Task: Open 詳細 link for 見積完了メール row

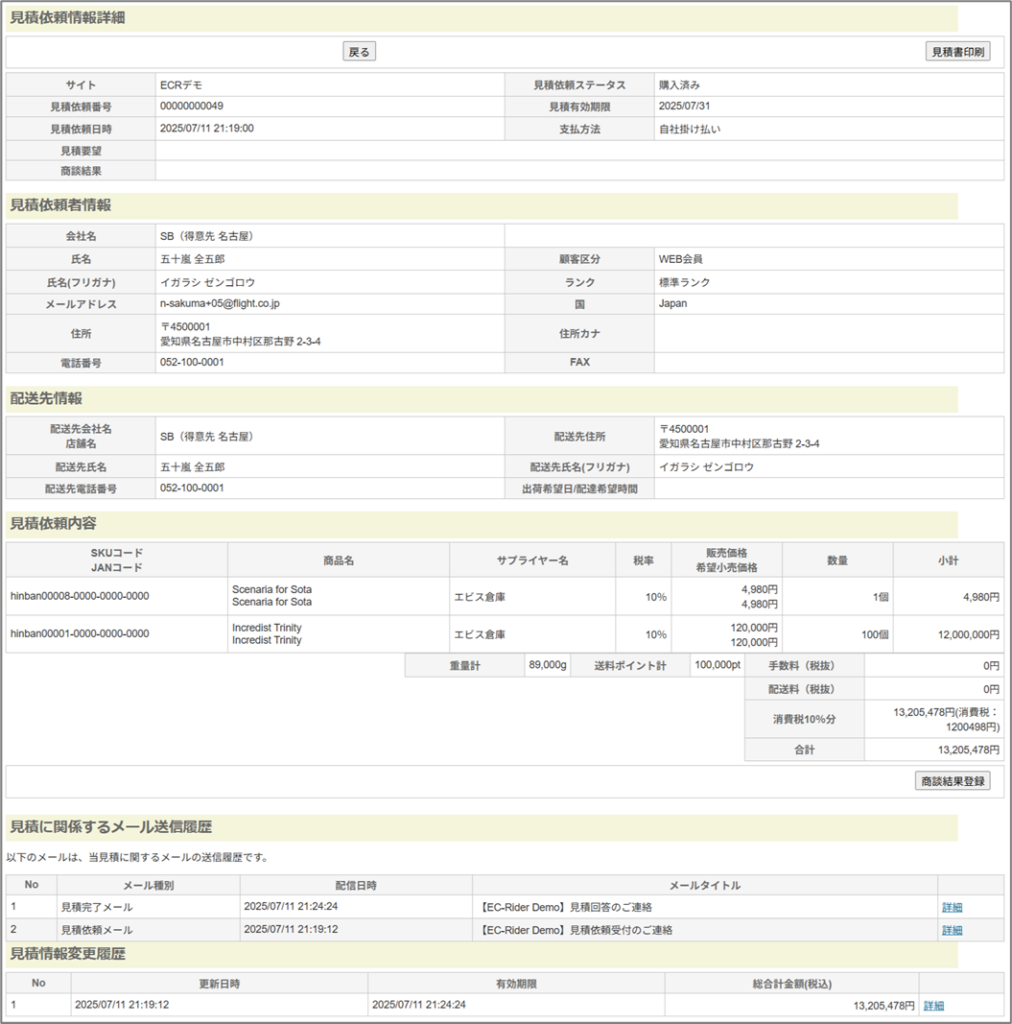Action: (952, 907)
